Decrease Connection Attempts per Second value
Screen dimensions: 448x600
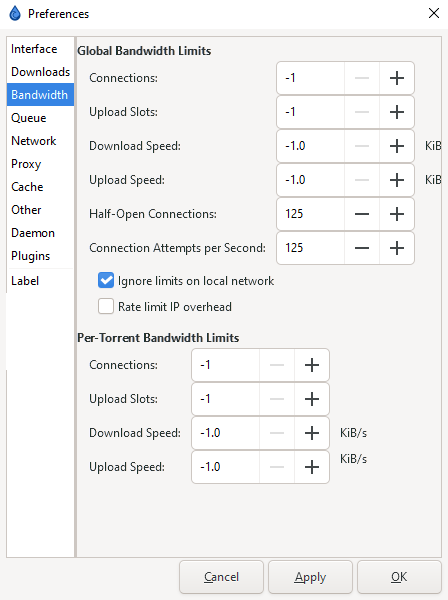362,248
